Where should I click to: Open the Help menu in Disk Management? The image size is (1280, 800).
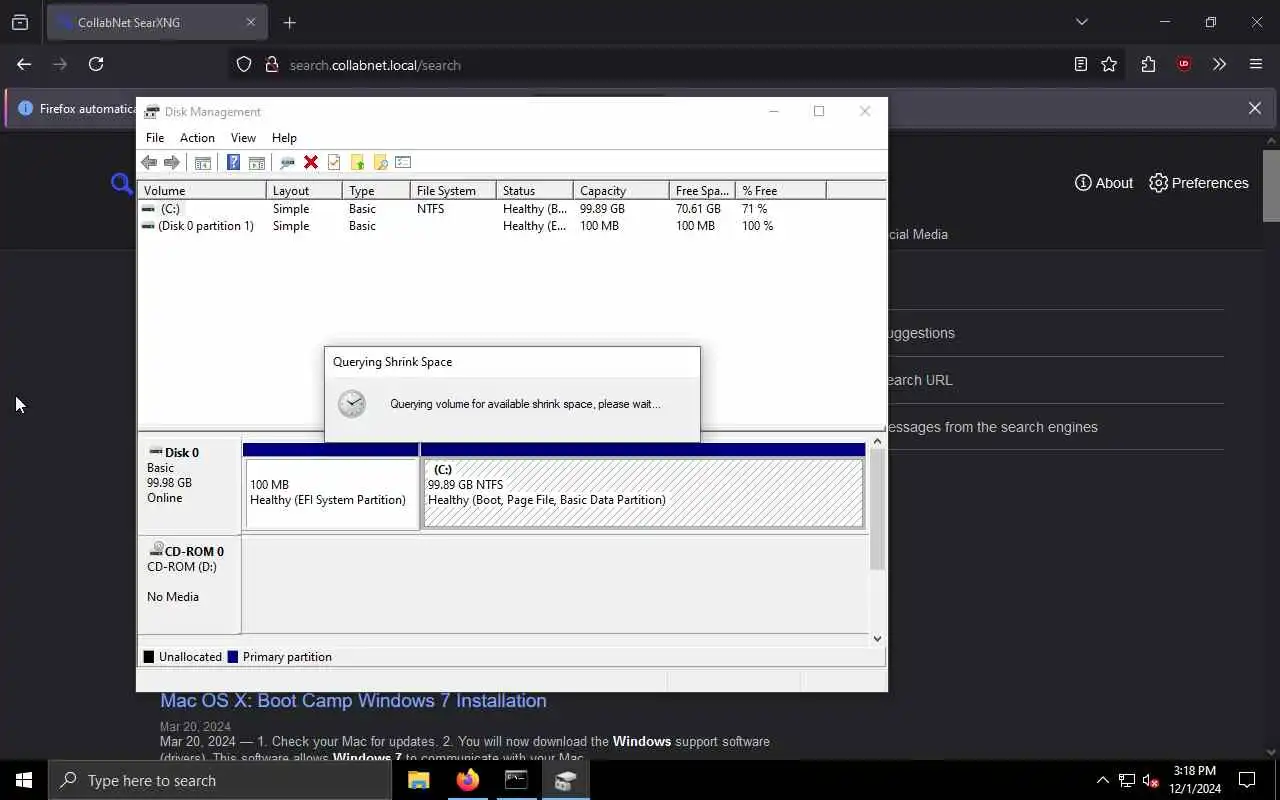pyautogui.click(x=284, y=137)
